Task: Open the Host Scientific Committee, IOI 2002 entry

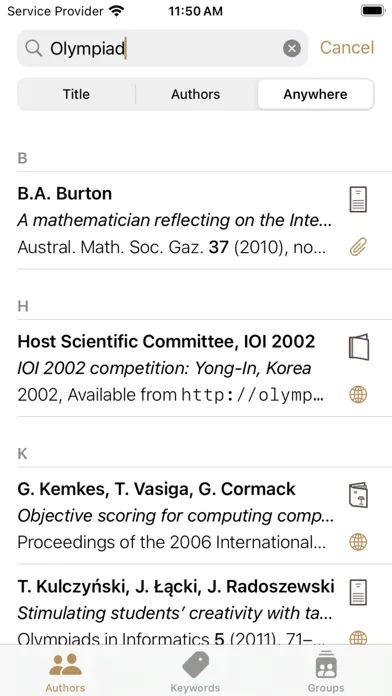Action: coord(196,368)
